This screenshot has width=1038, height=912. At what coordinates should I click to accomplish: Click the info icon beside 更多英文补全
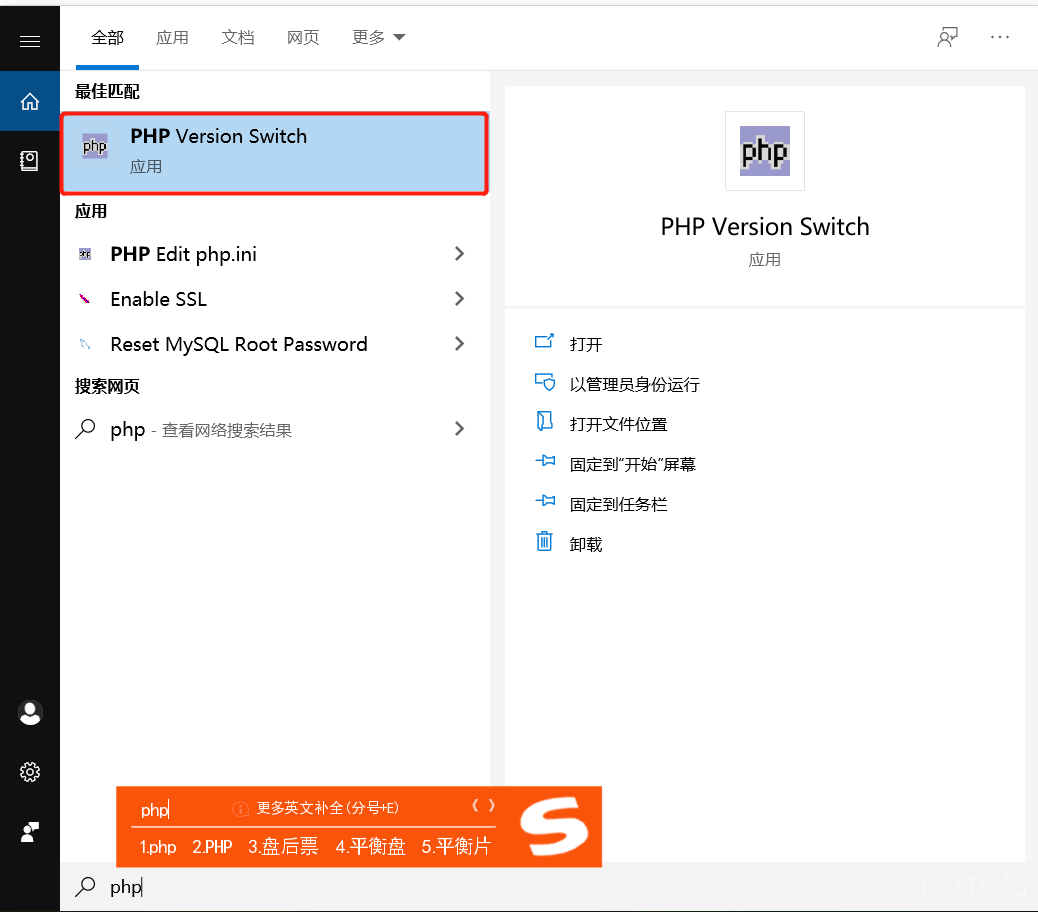(x=240, y=809)
